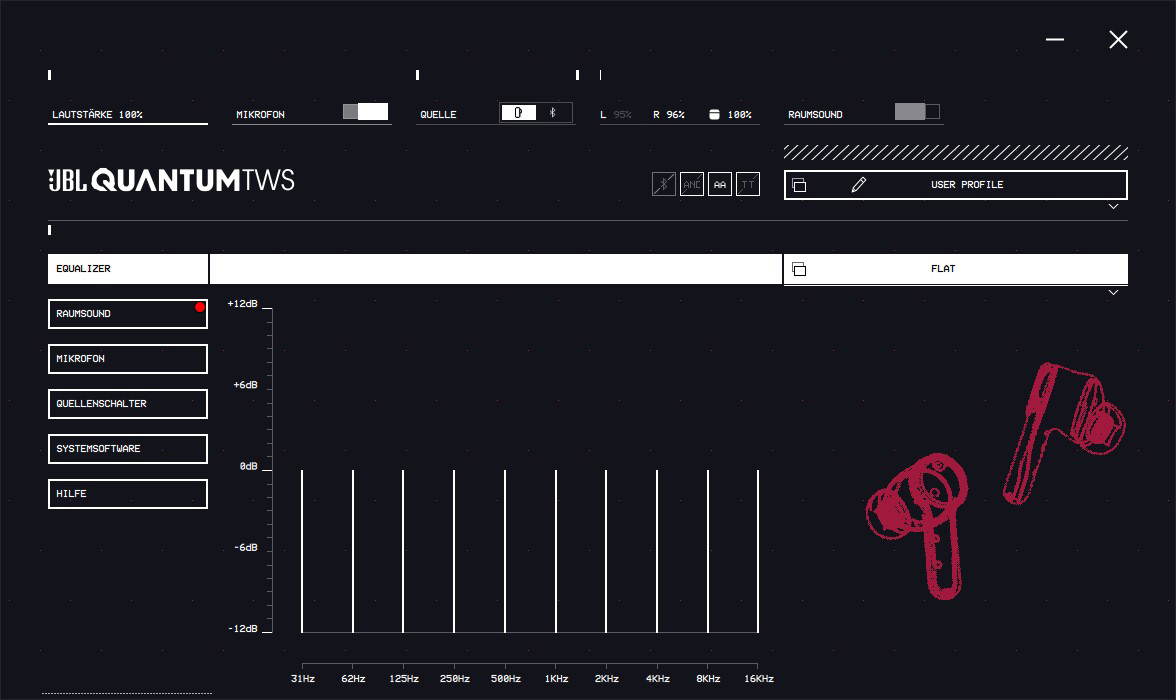The height and width of the screenshot is (700, 1176).
Task: Open the User Profile selector
Action: (956, 185)
